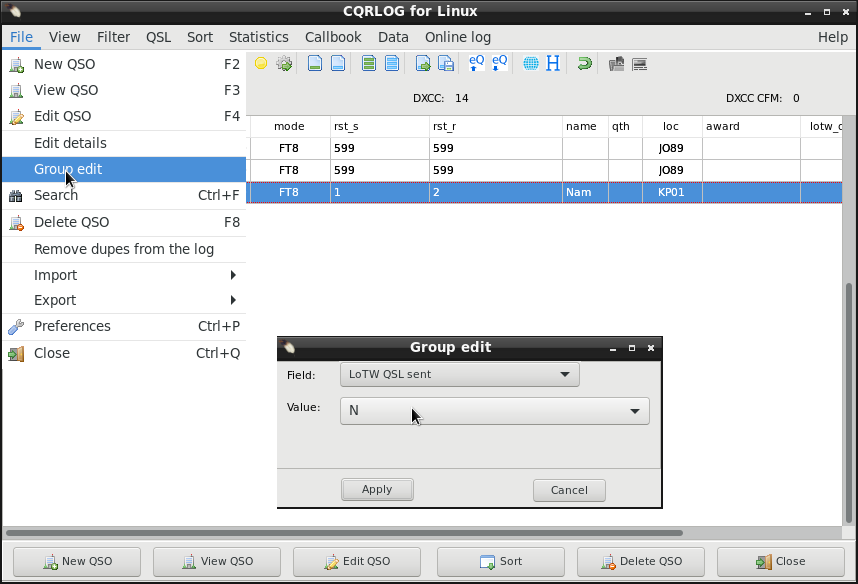Click the page icon with blue bar

click(338, 63)
